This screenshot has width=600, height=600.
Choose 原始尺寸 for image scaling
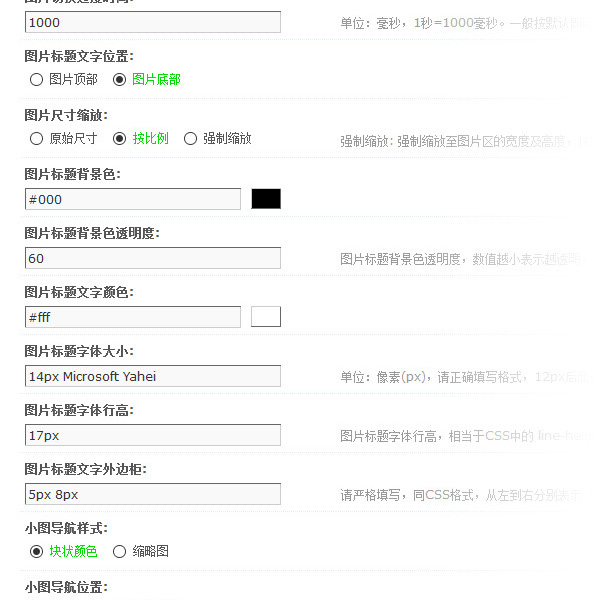tap(37, 139)
